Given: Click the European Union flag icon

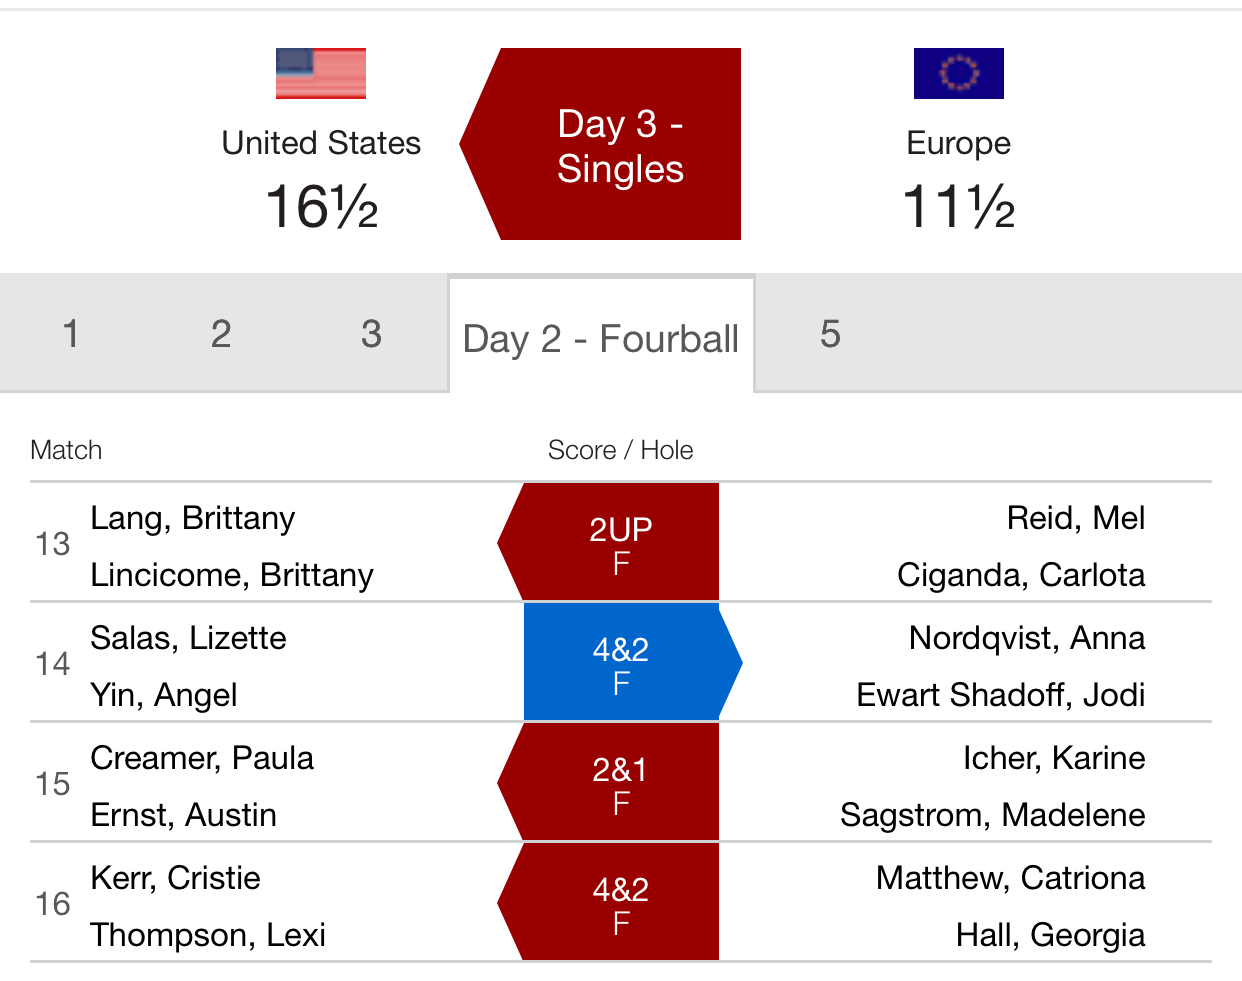Looking at the screenshot, I should [x=958, y=74].
